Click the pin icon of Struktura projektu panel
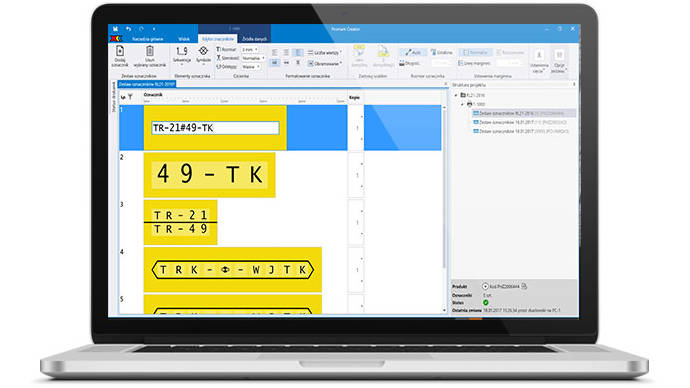 (574, 84)
